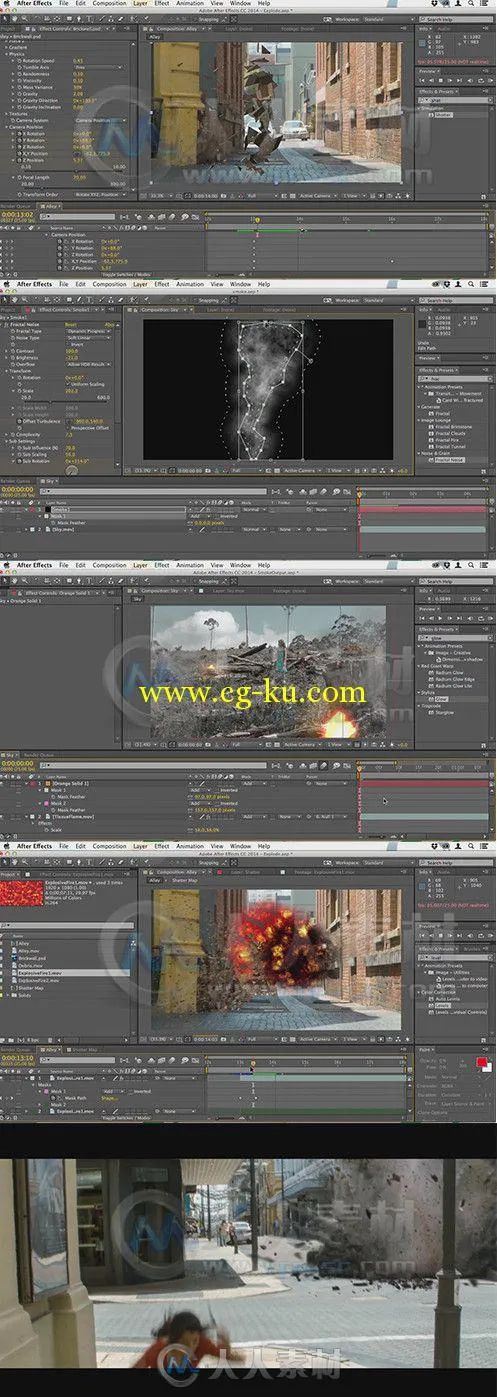Open Noise Type dropdown showing Soft Linear
Screen dimensions: 497x1397
90,337
